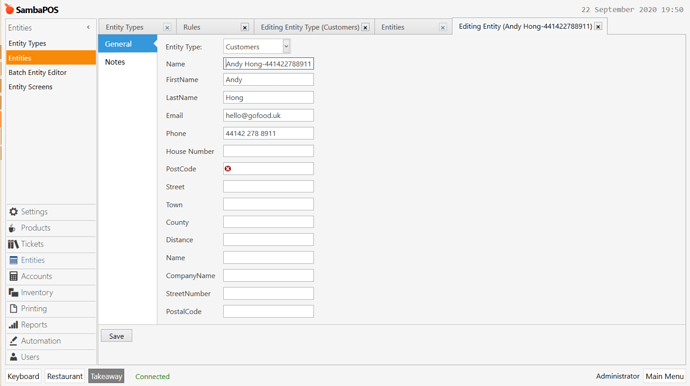Screen dimensions: 690x386
Task: Switch to the Restaurant screen
Action: pos(65,376)
